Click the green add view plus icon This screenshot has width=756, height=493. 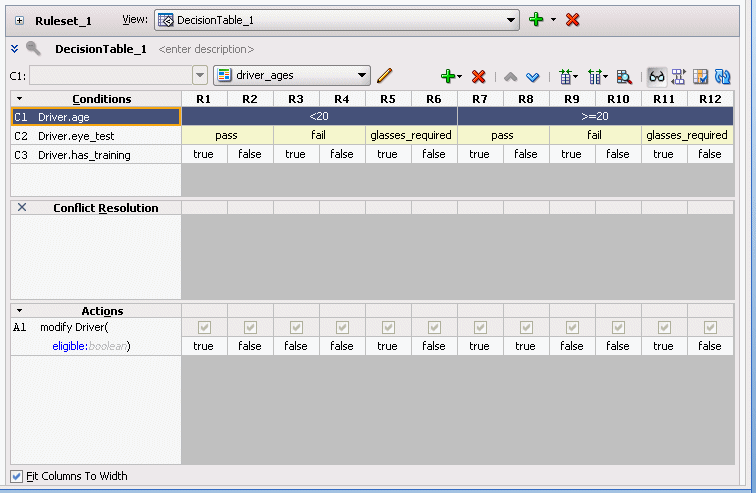coord(536,19)
